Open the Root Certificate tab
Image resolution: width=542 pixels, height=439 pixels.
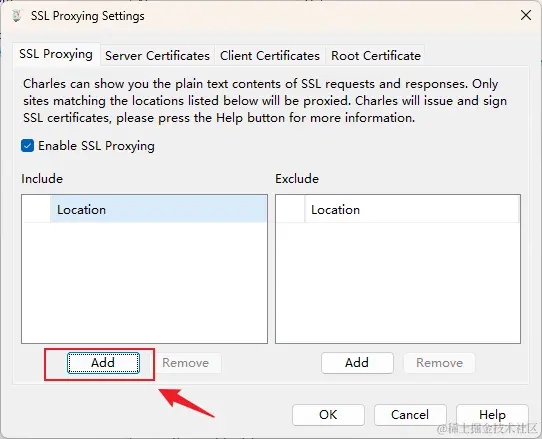[x=376, y=55]
